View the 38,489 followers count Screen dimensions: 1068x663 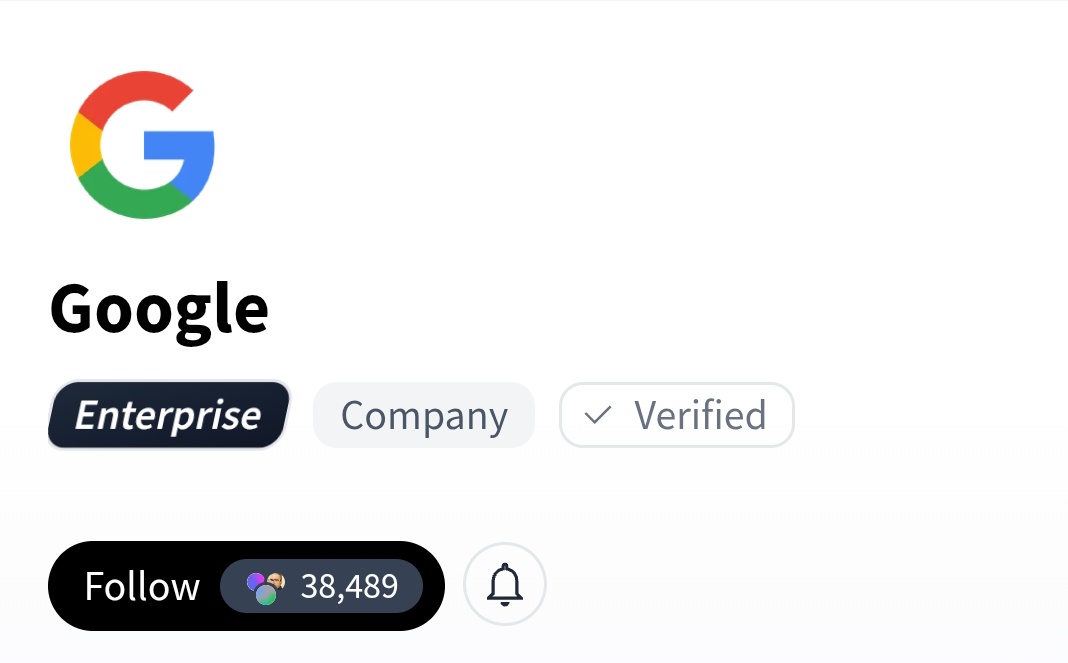pos(349,587)
